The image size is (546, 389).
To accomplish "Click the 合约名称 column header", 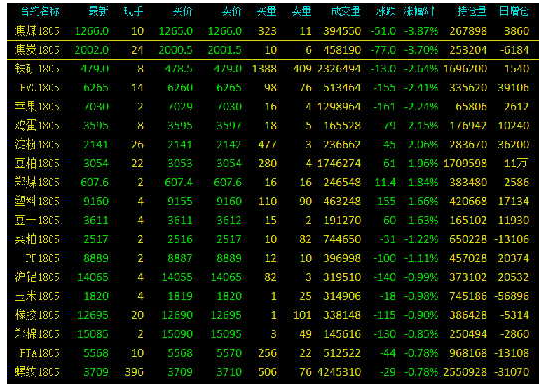I will tap(40, 12).
